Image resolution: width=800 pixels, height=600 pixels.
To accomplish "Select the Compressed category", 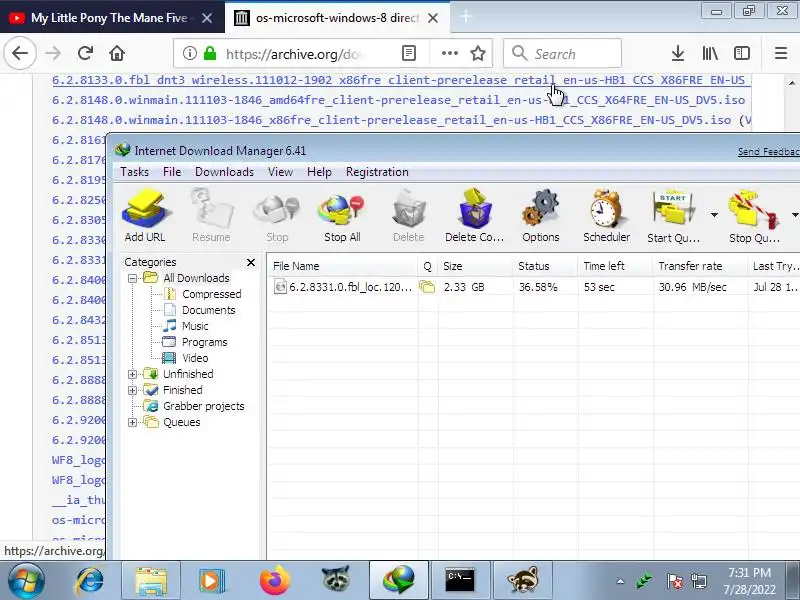I will (211, 294).
